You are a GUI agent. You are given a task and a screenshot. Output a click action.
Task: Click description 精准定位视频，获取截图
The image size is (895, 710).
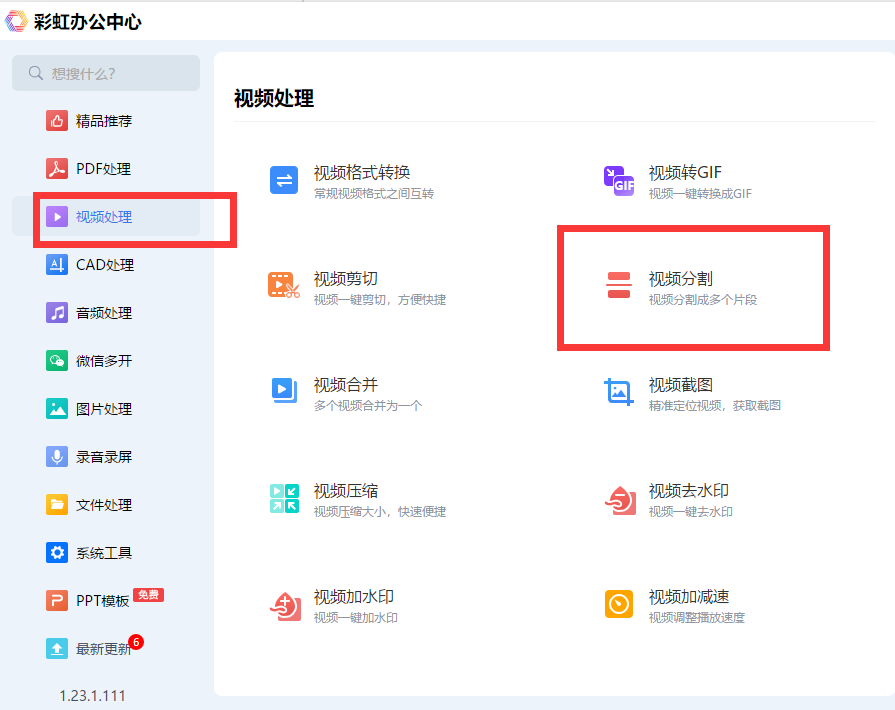(x=715, y=406)
